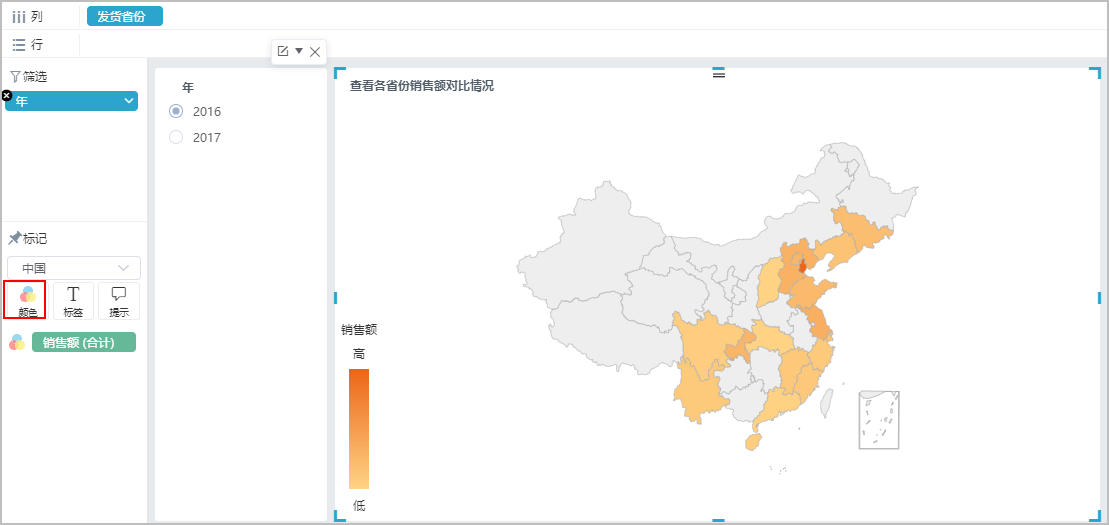Open the triangle dropdown on floating toolbar

pos(299,51)
